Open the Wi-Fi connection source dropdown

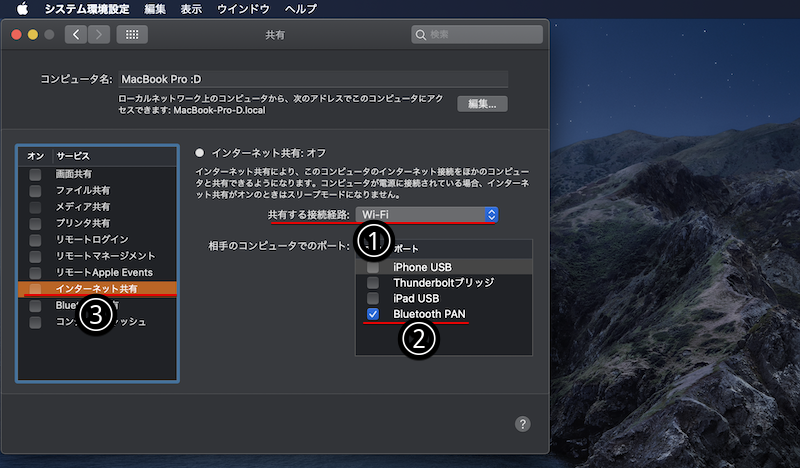pos(427,215)
